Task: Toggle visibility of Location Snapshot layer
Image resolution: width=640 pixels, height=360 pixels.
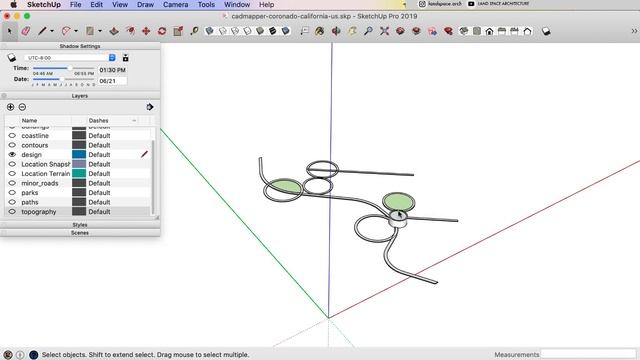Action: [12, 164]
